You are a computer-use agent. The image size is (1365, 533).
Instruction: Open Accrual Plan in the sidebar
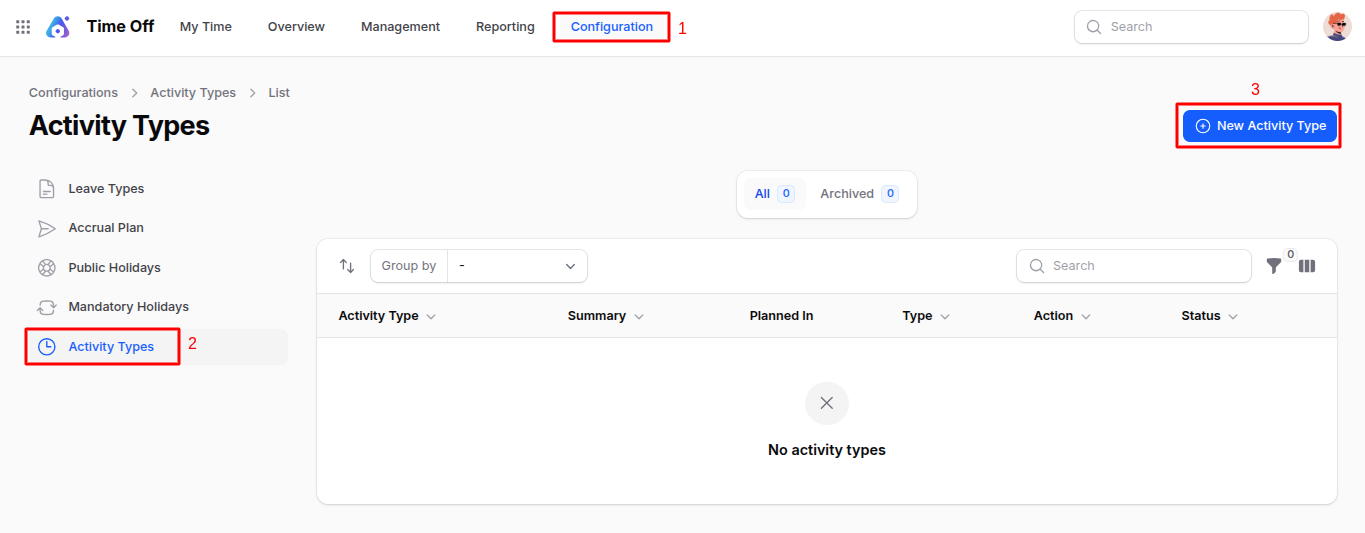pyautogui.click(x=106, y=228)
